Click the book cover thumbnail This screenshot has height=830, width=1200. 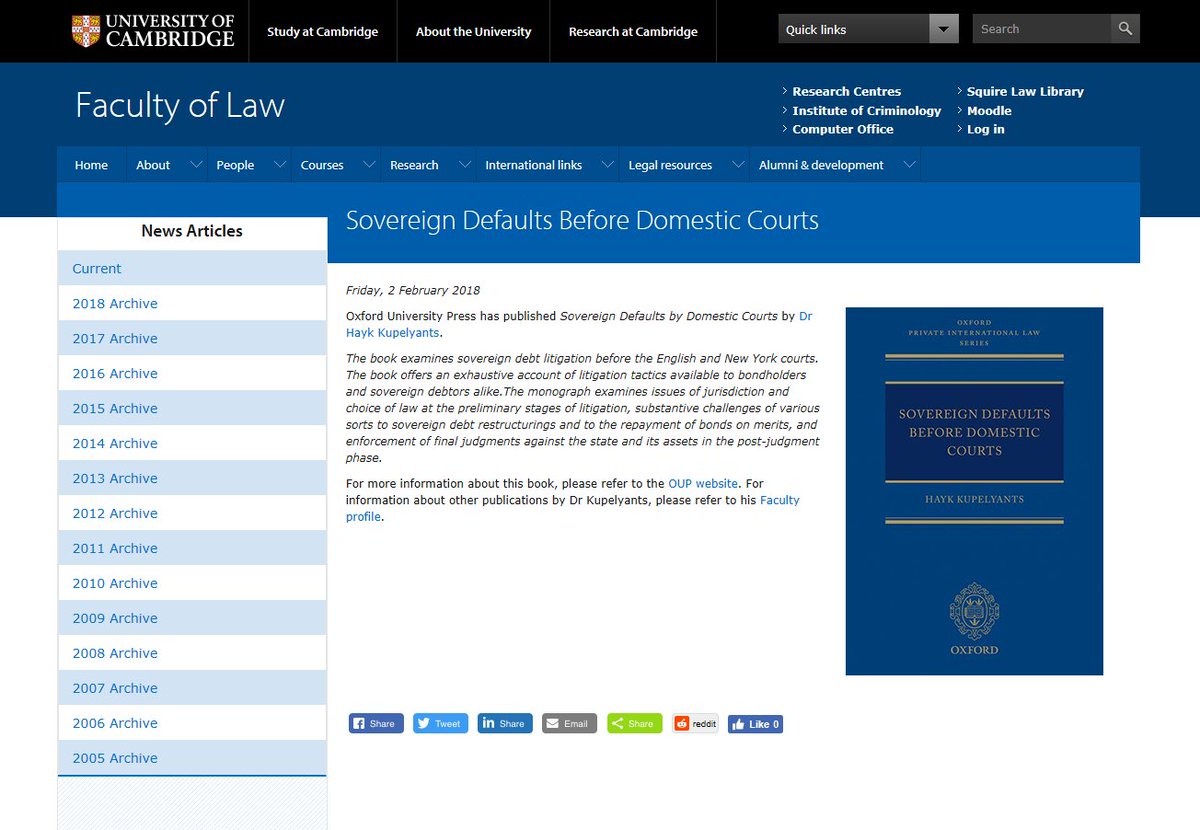[x=974, y=491]
